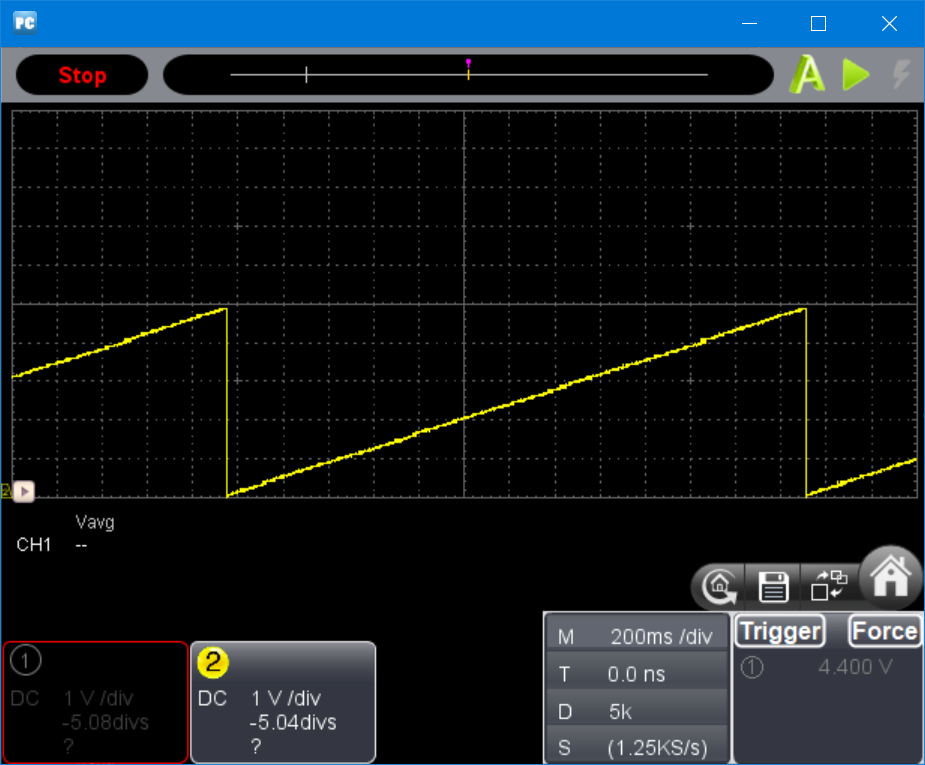Image resolution: width=925 pixels, height=765 pixels.
Task: Click the PC application logo in title bar
Action: point(25,22)
